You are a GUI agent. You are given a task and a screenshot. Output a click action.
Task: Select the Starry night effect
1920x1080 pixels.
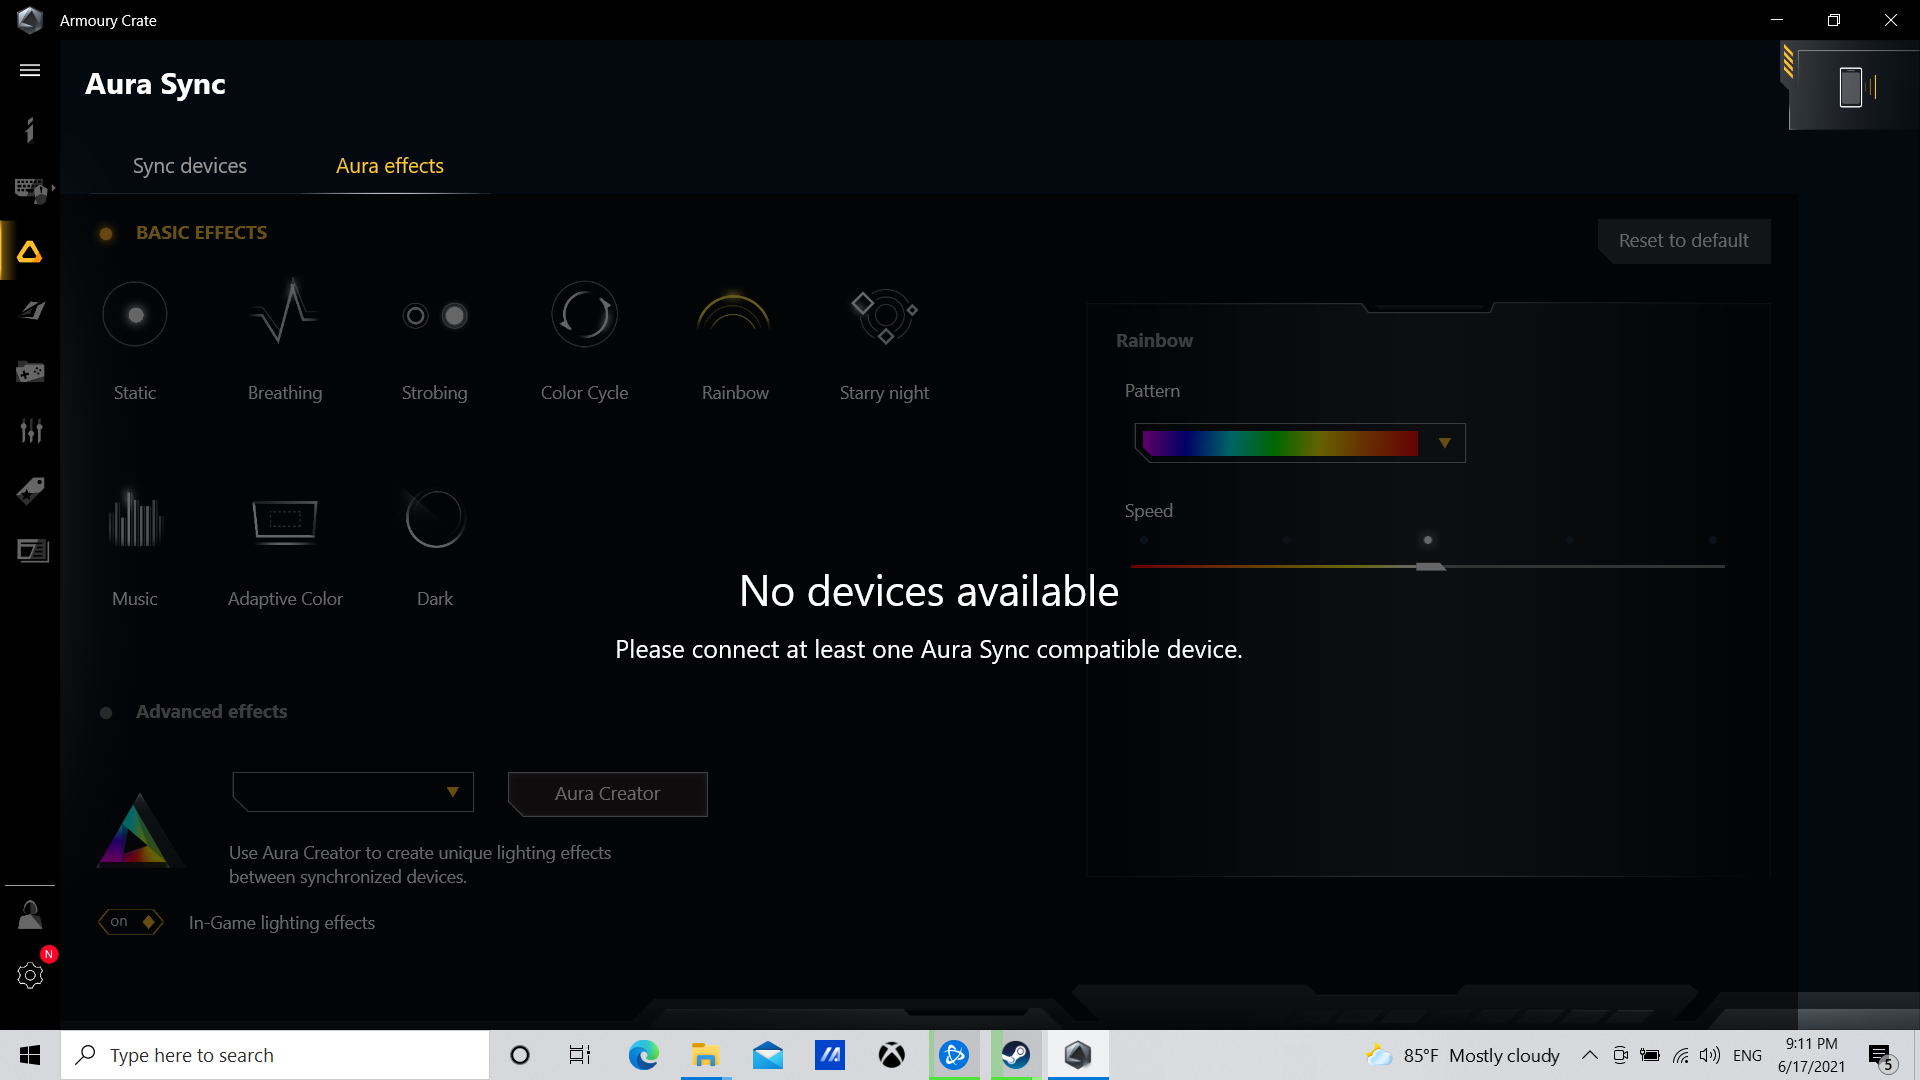[x=884, y=342]
